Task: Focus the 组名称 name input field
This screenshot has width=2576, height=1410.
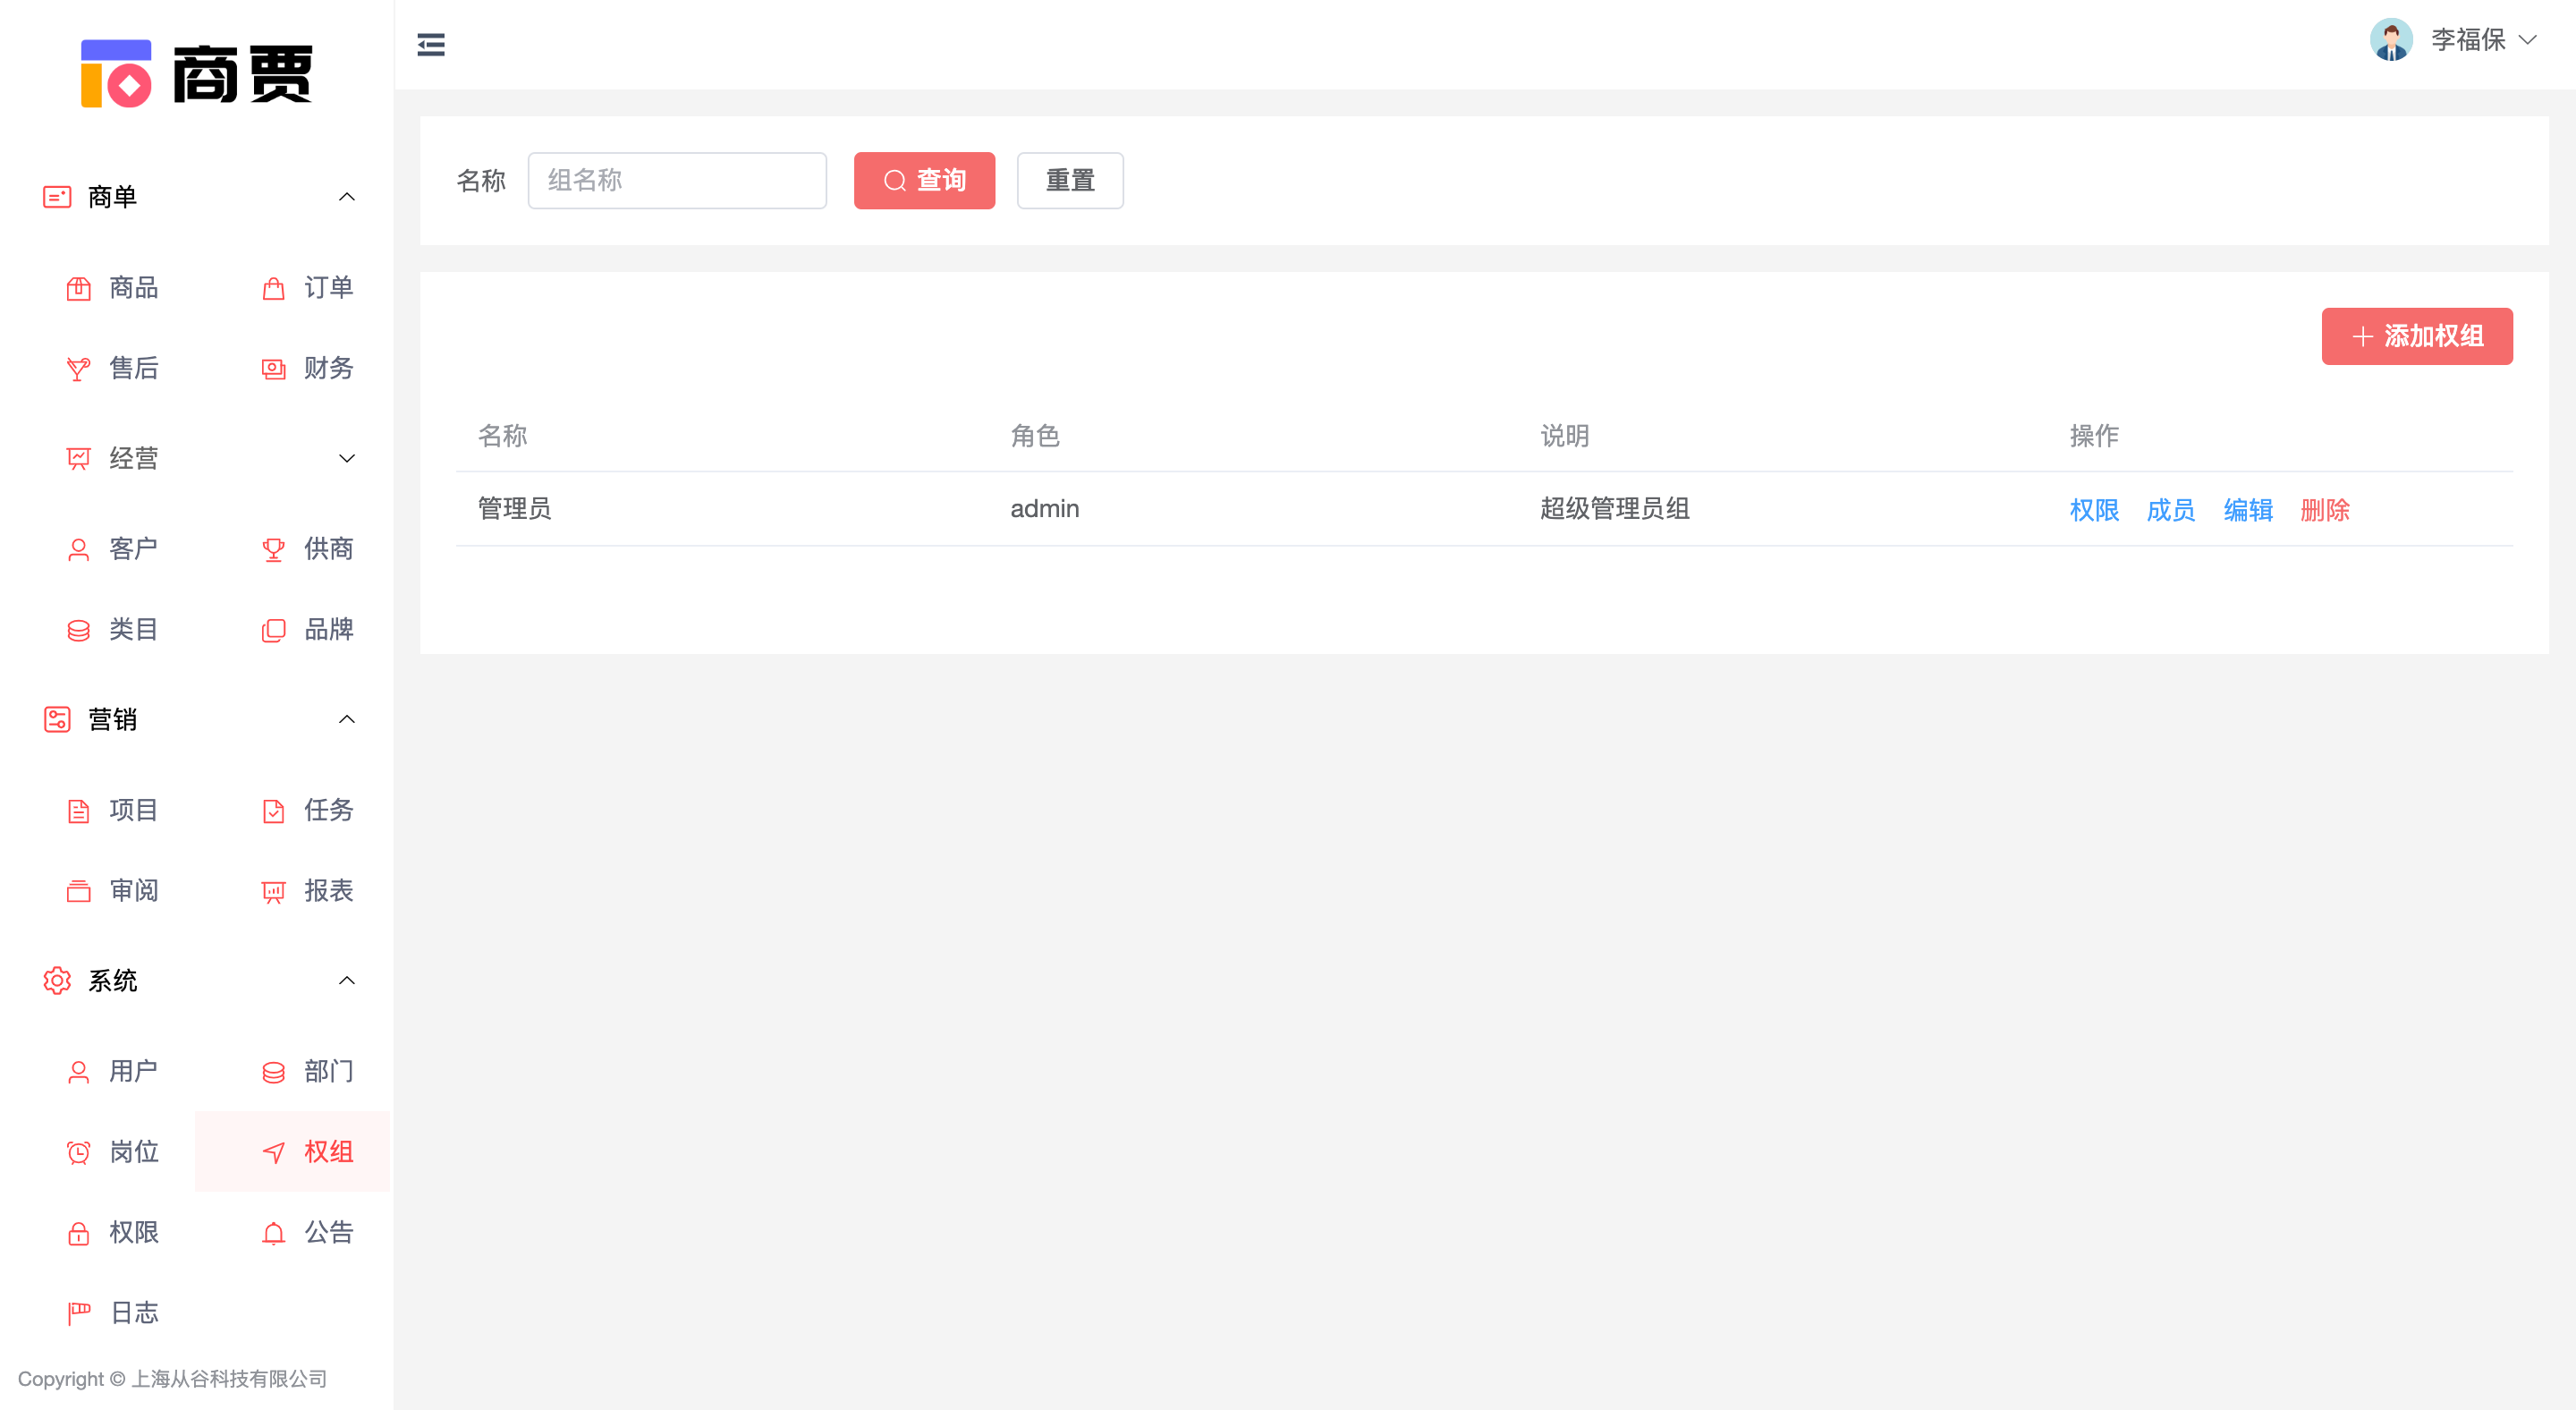Action: tap(677, 180)
